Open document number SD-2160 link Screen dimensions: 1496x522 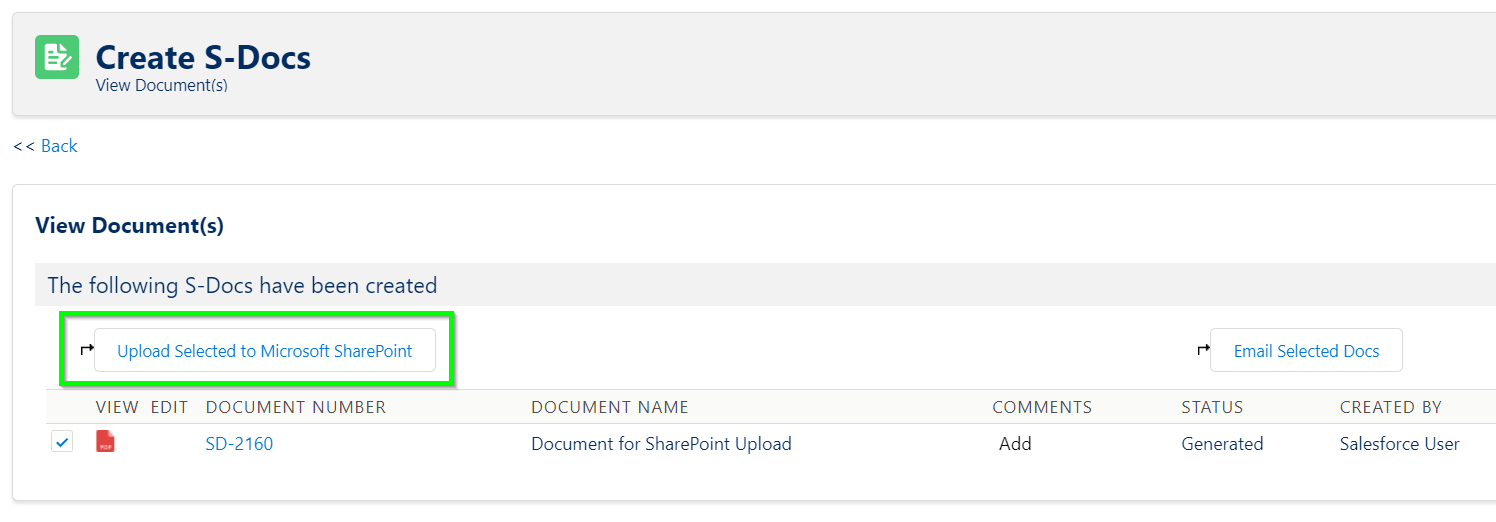(x=239, y=443)
